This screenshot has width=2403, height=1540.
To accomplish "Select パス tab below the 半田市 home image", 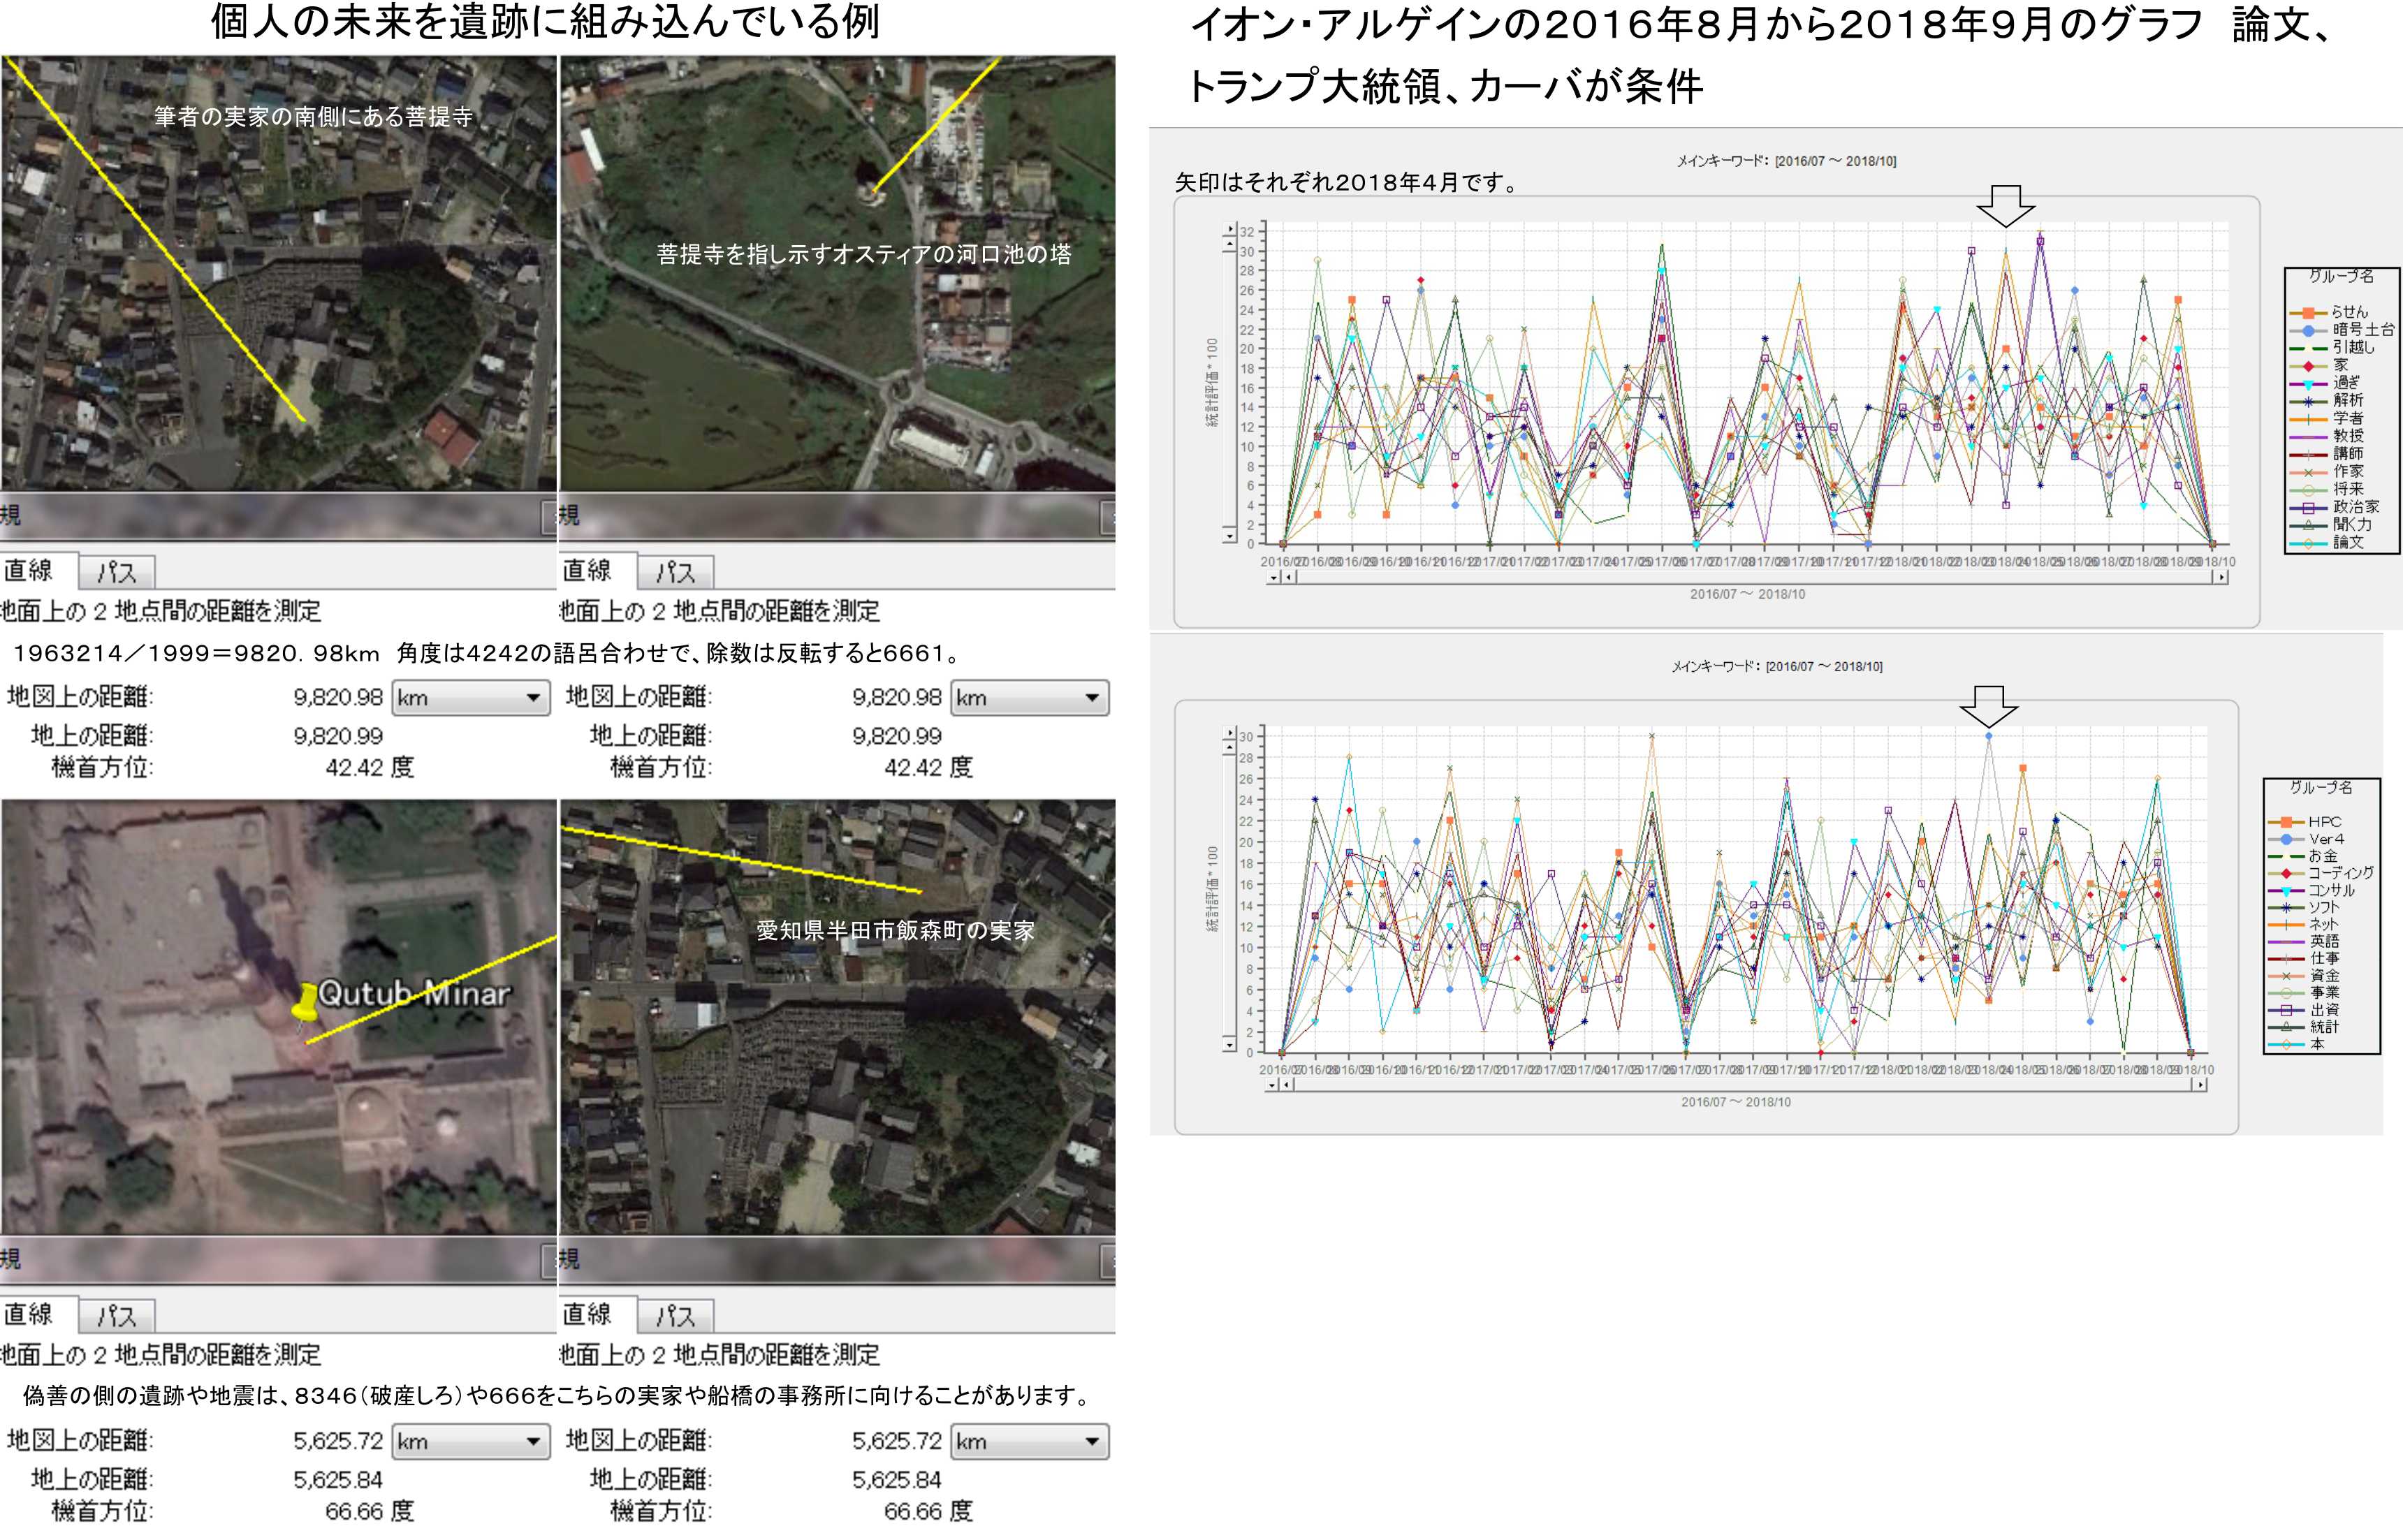I will tap(675, 1316).
